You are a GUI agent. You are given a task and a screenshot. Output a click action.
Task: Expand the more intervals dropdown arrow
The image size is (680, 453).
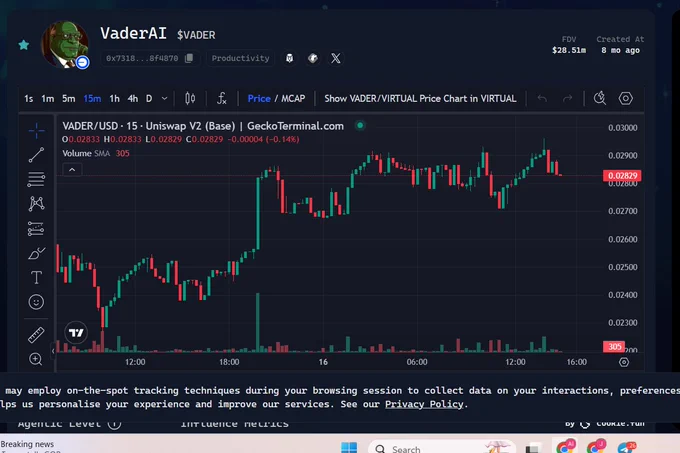click(164, 99)
